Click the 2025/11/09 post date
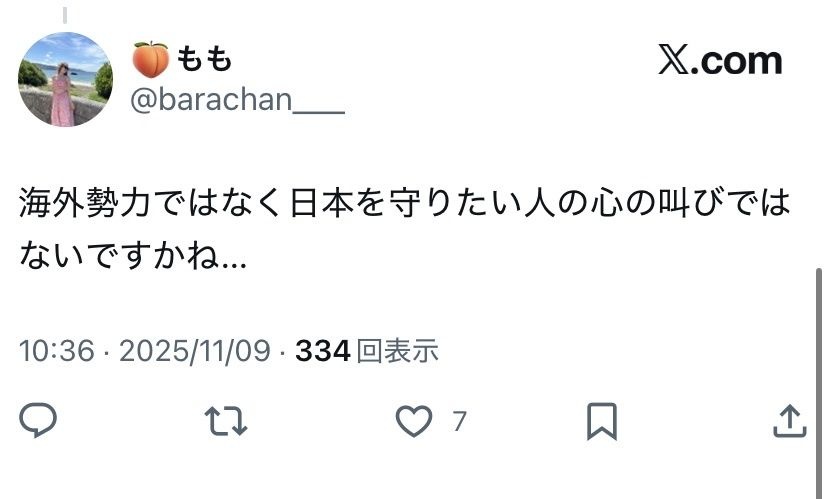 195,351
